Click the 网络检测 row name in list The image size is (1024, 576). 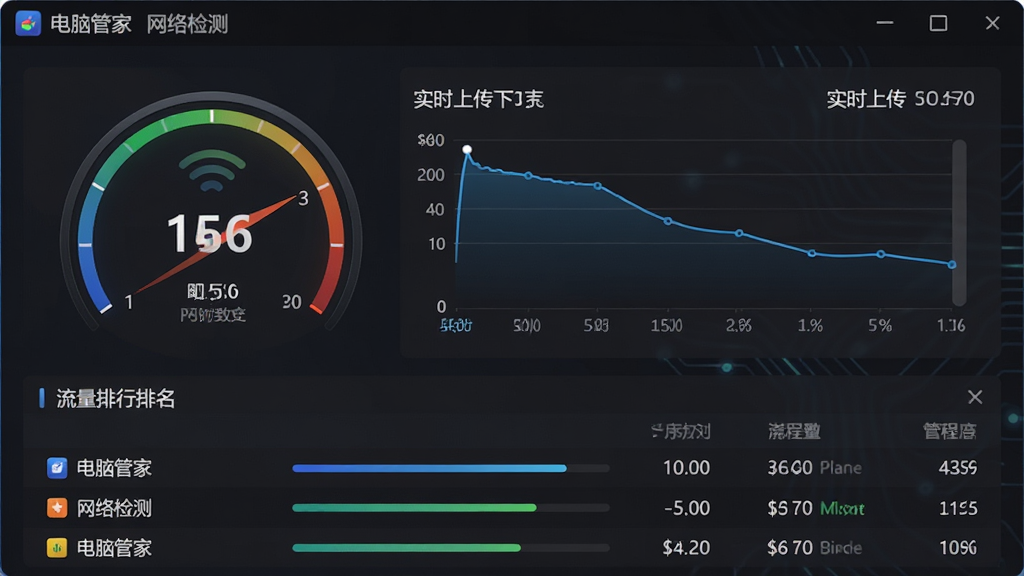[x=114, y=508]
